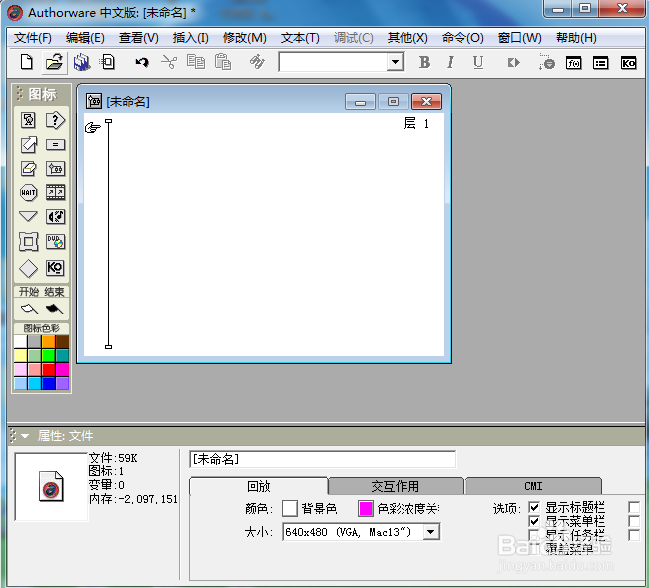This screenshot has height=588, width=649.
Task: Open the 窗口(W) menu
Action: click(519, 38)
